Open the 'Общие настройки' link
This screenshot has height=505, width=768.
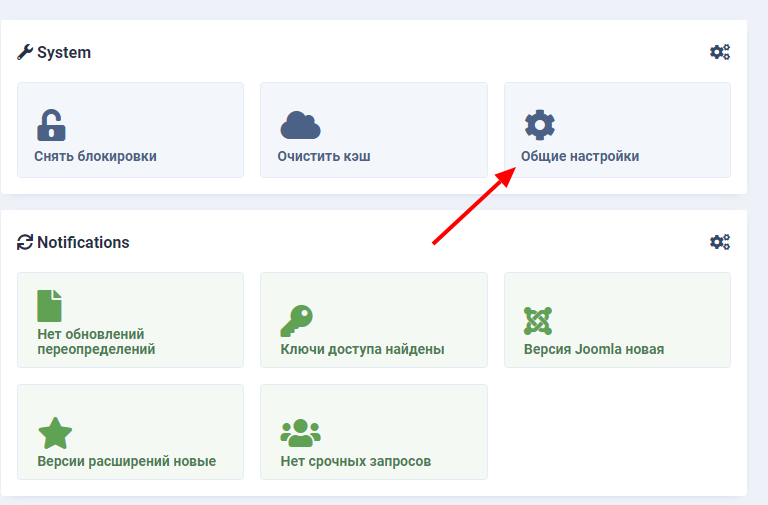point(617,130)
